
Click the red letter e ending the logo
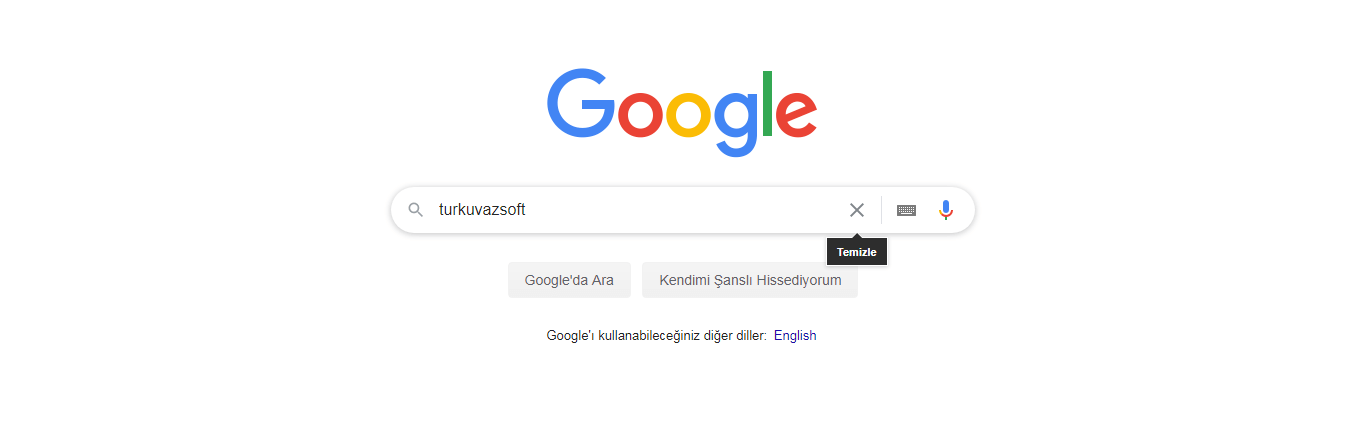click(797, 115)
